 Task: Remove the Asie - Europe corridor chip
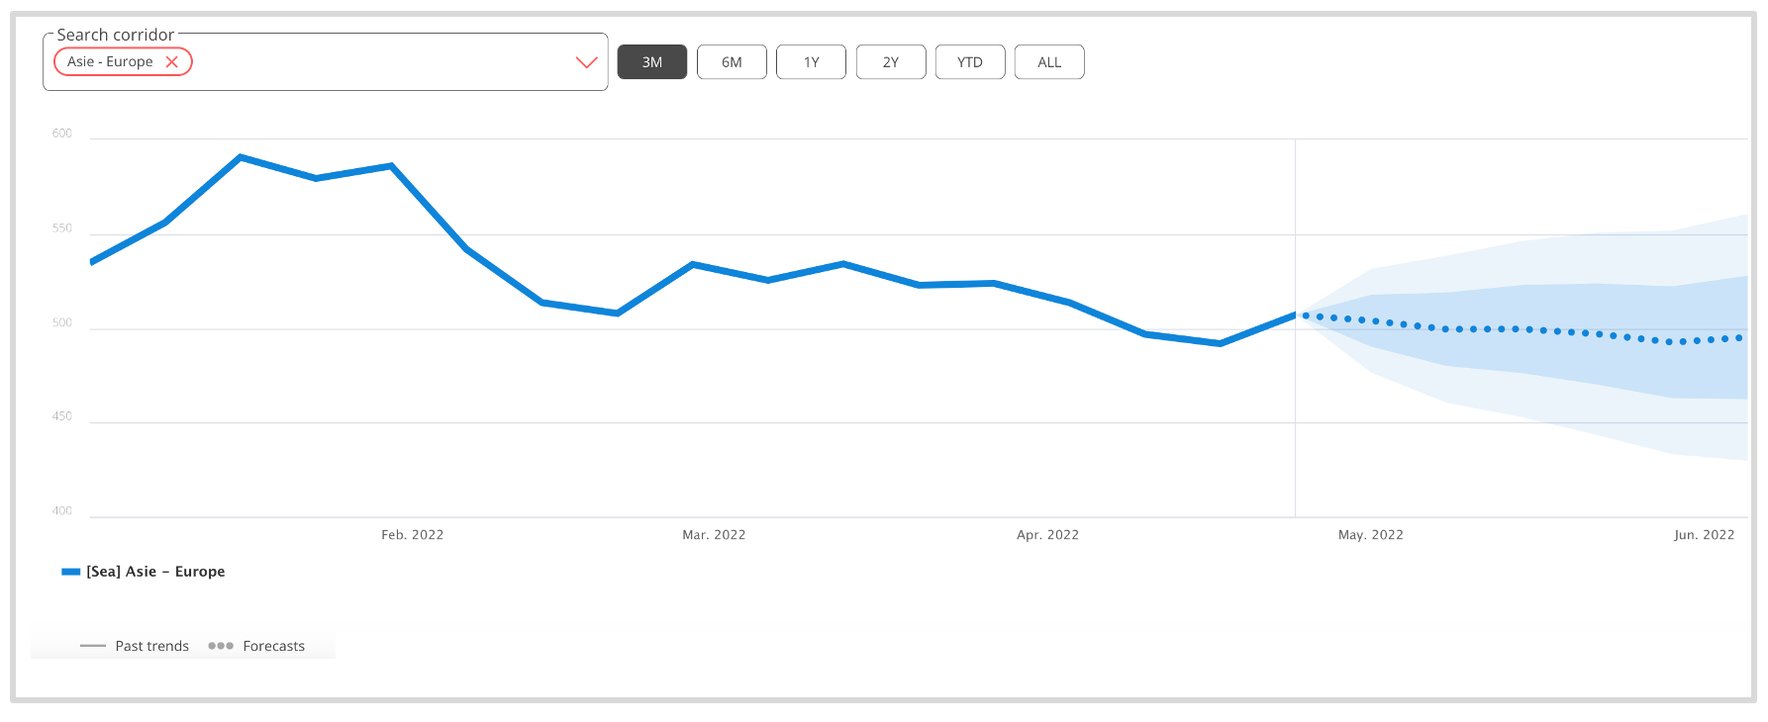coord(172,62)
